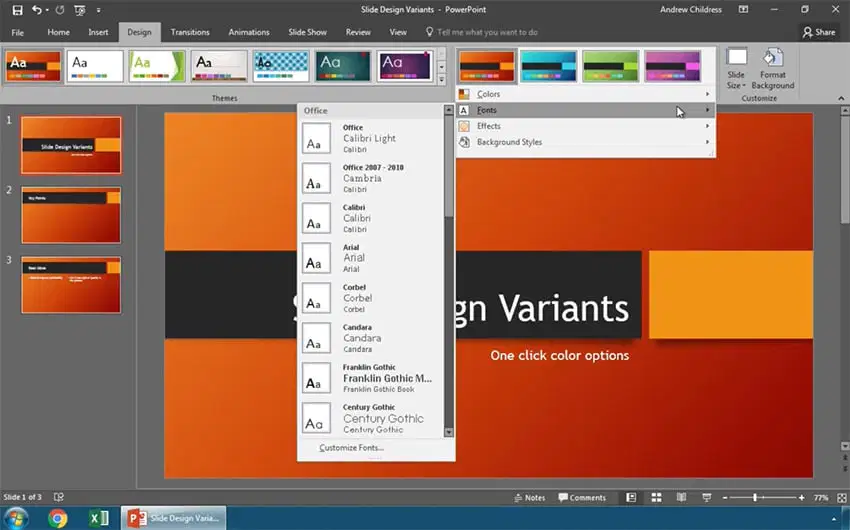Choose the Candara font pair
The height and width of the screenshot is (530, 850).
(x=371, y=338)
